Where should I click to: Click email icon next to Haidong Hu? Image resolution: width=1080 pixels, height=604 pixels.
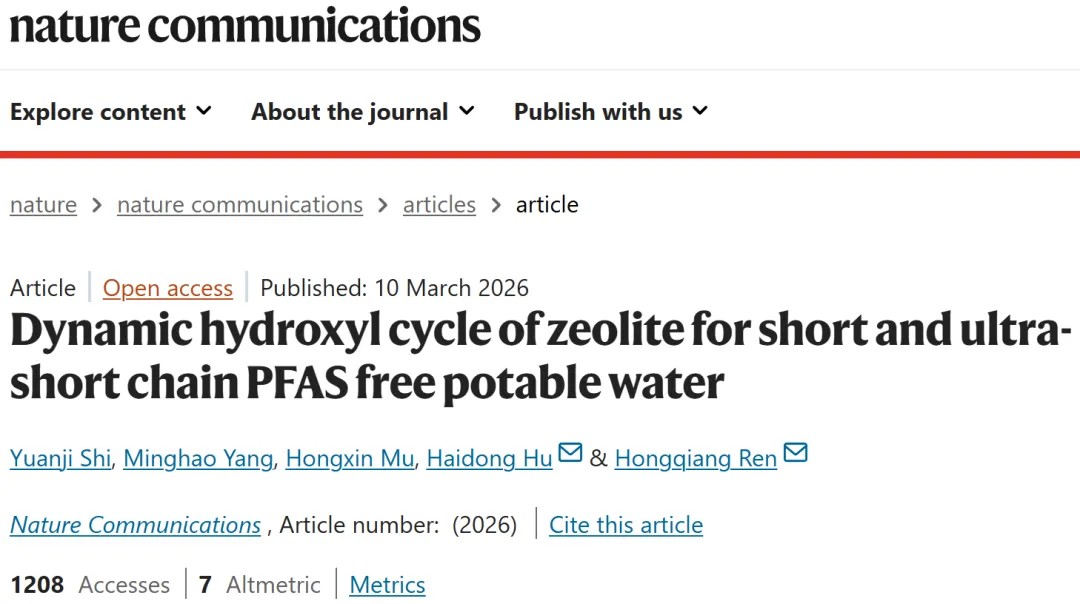(x=570, y=454)
